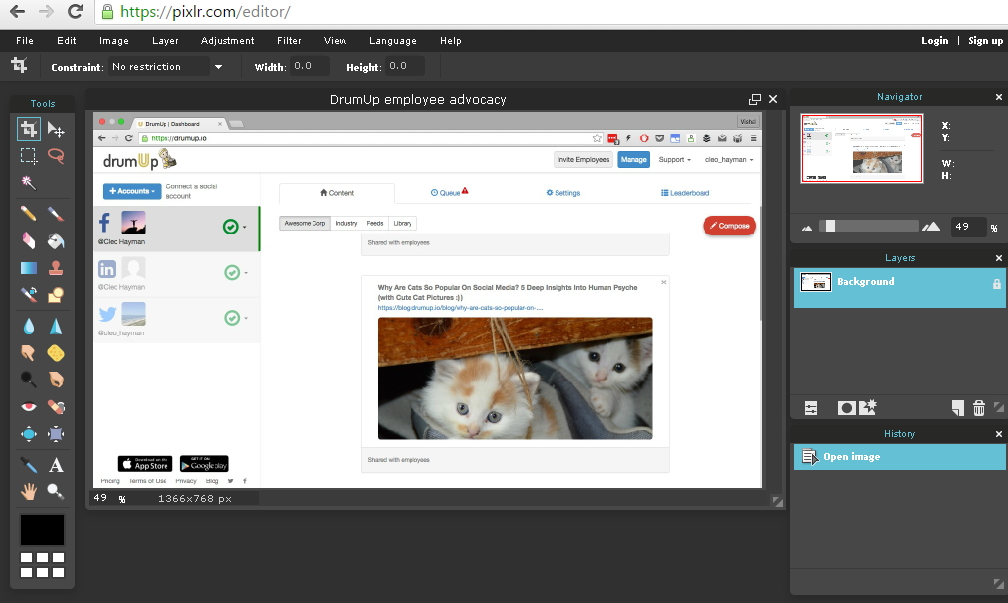Toggle the lock on Background layer
The width and height of the screenshot is (1008, 603).
[x=996, y=284]
